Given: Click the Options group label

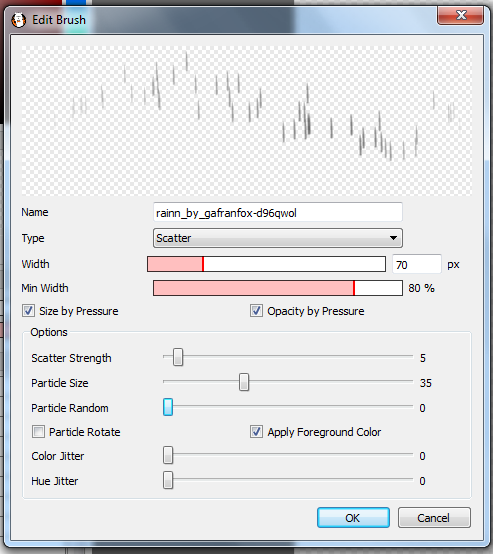Looking at the screenshot, I should (x=49, y=332).
